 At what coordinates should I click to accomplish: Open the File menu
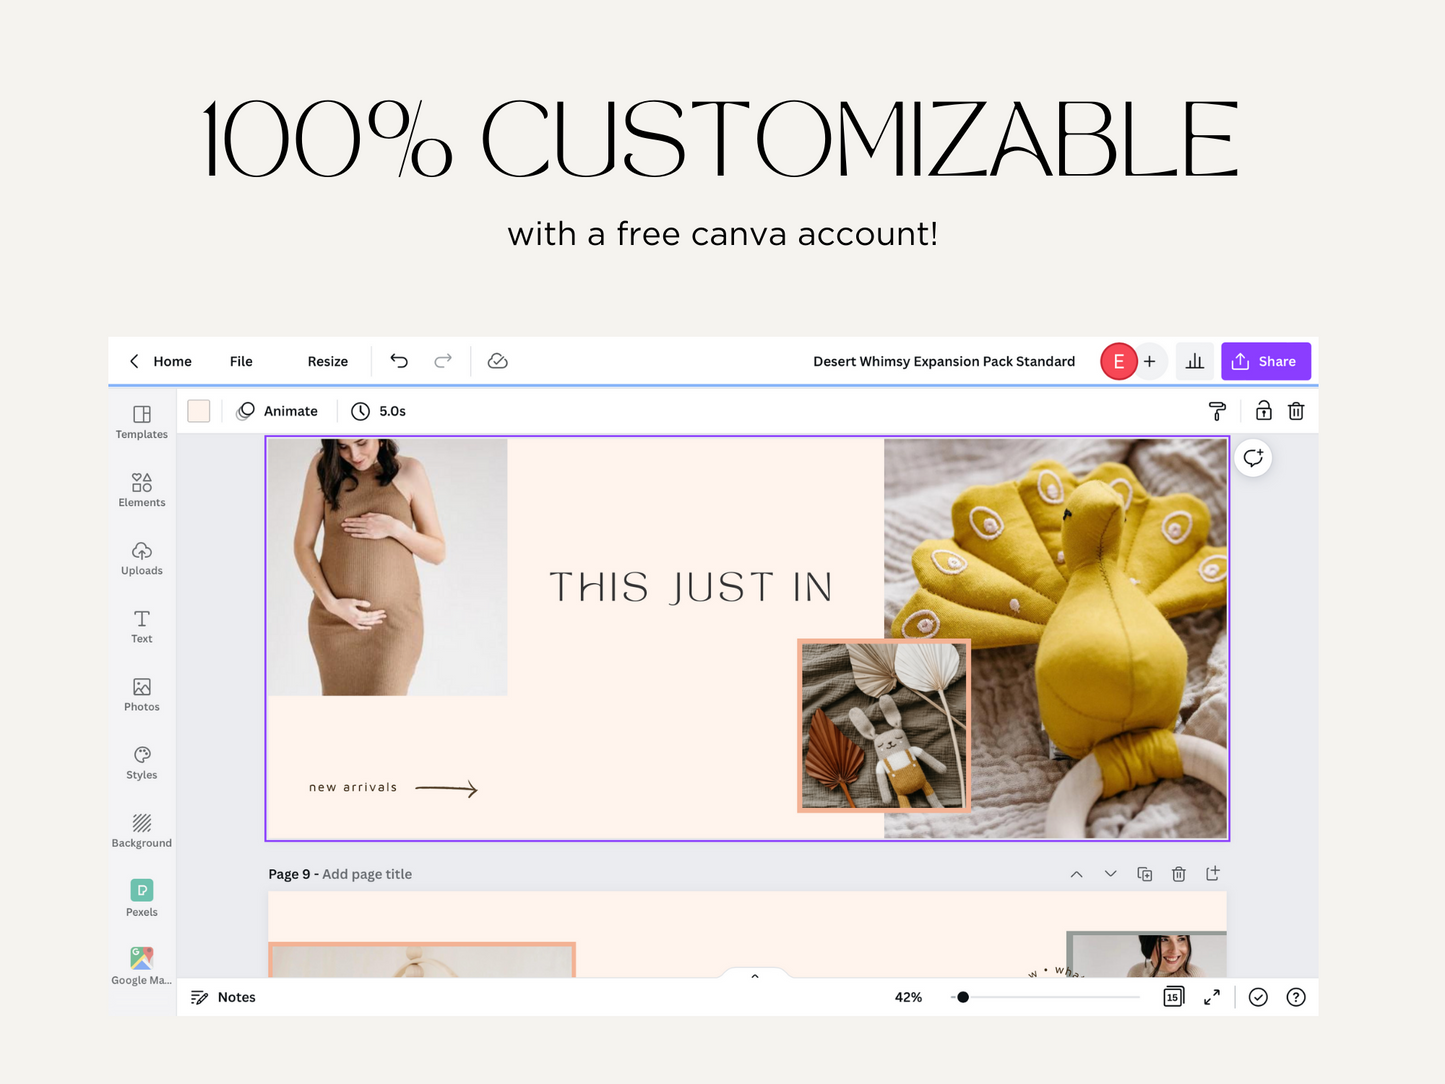click(x=241, y=361)
